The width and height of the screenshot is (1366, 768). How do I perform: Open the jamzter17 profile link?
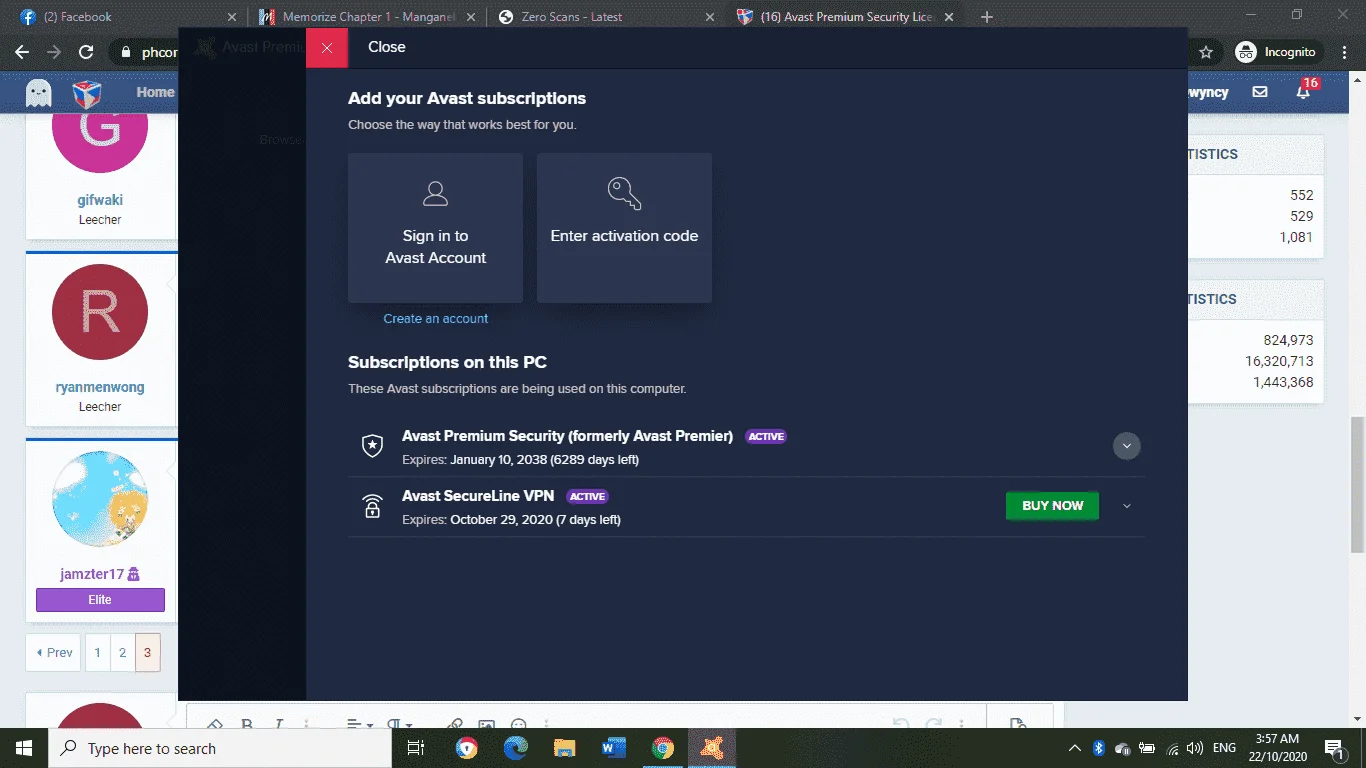(x=93, y=574)
